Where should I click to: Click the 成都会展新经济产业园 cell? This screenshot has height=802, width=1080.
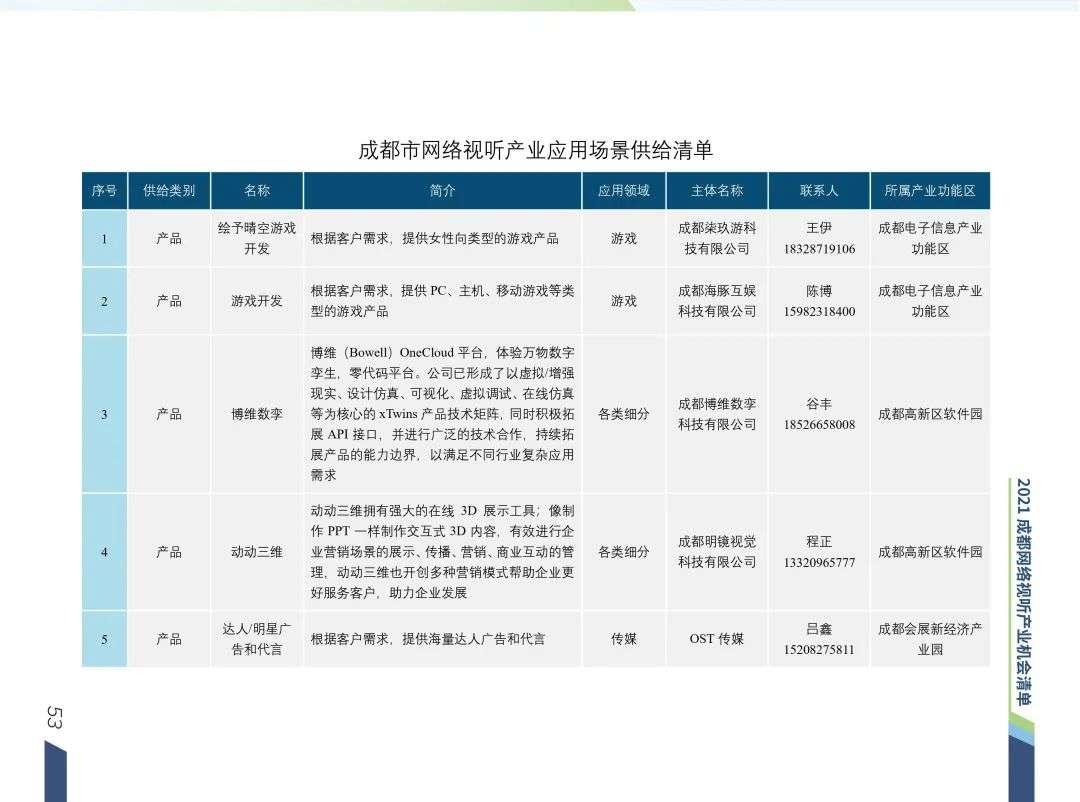pyautogui.click(x=930, y=639)
